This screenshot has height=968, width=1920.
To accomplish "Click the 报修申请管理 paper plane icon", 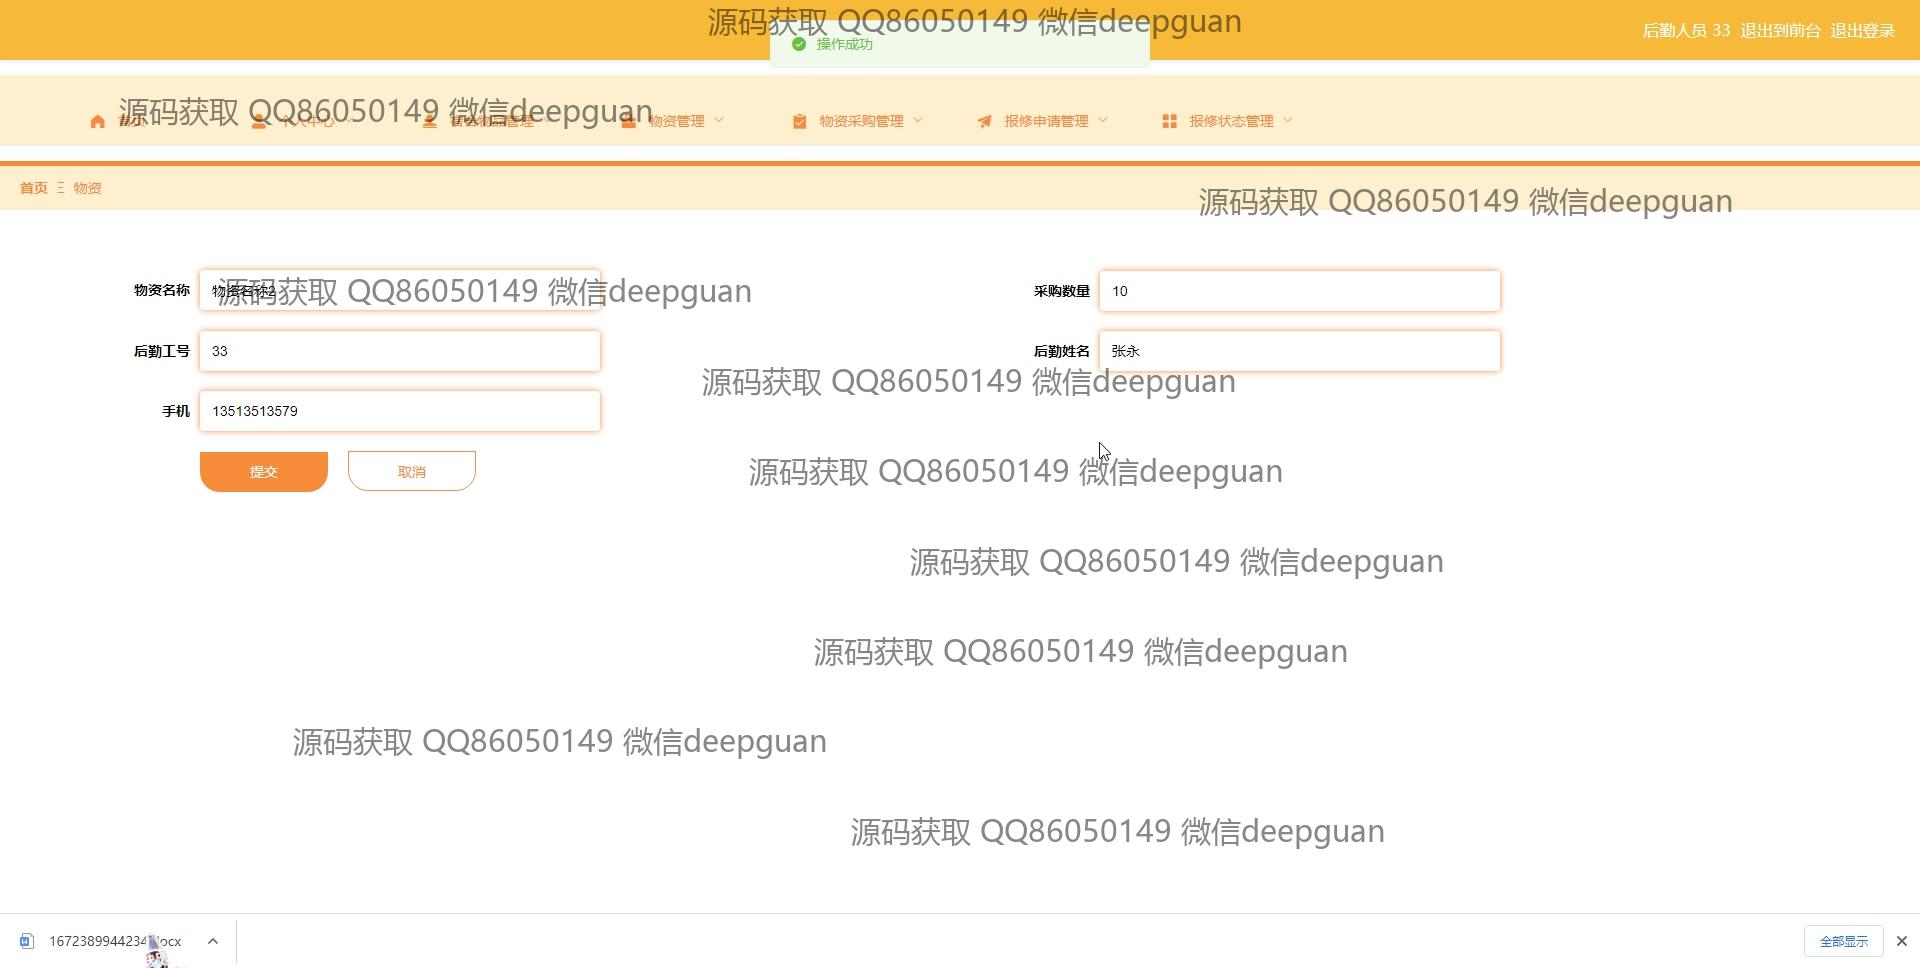I will [x=984, y=122].
